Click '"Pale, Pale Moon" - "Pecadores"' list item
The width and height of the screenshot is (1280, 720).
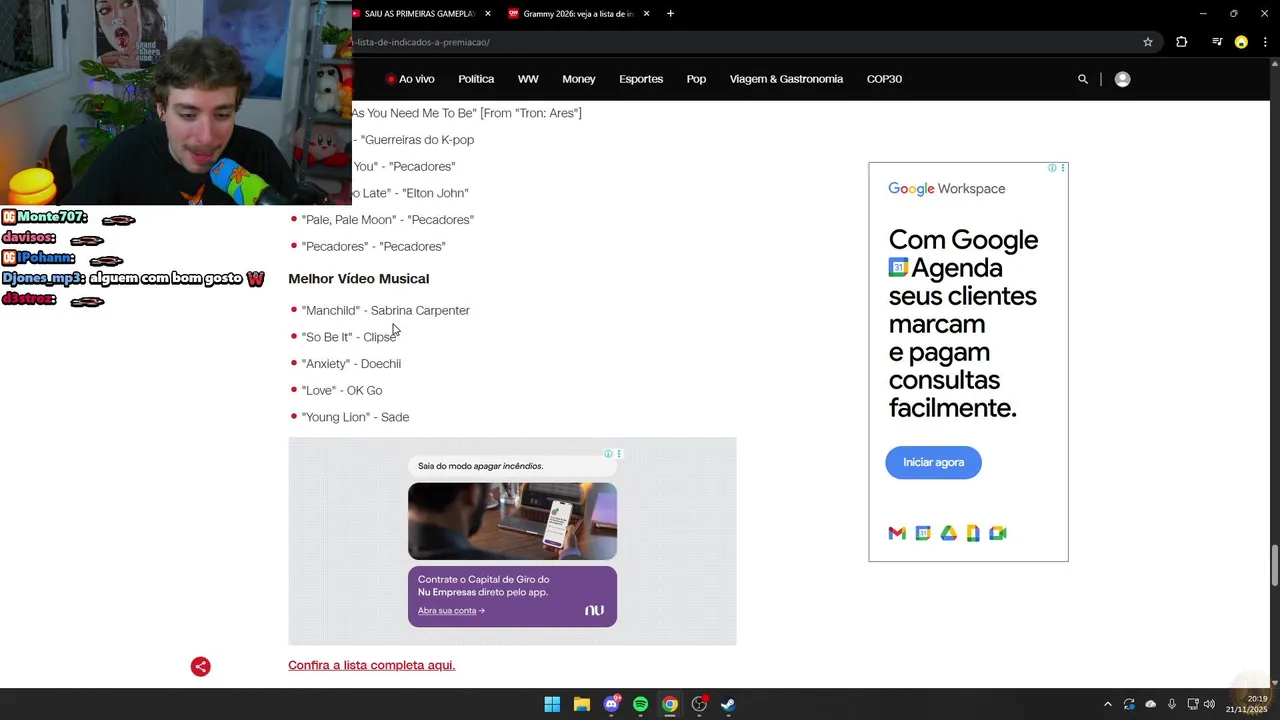388,220
